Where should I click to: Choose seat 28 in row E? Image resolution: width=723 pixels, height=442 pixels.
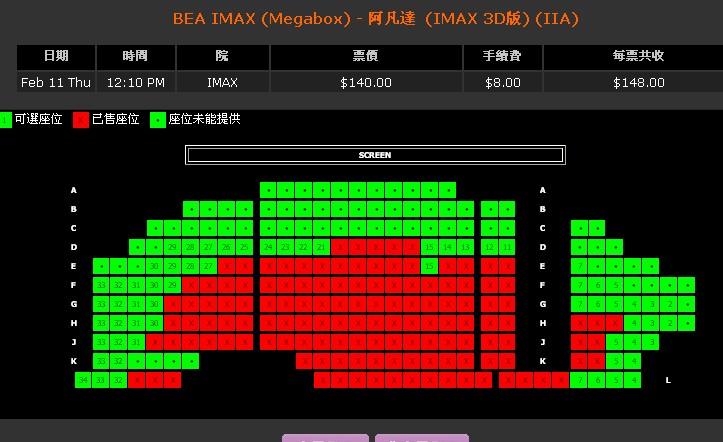click(x=191, y=266)
